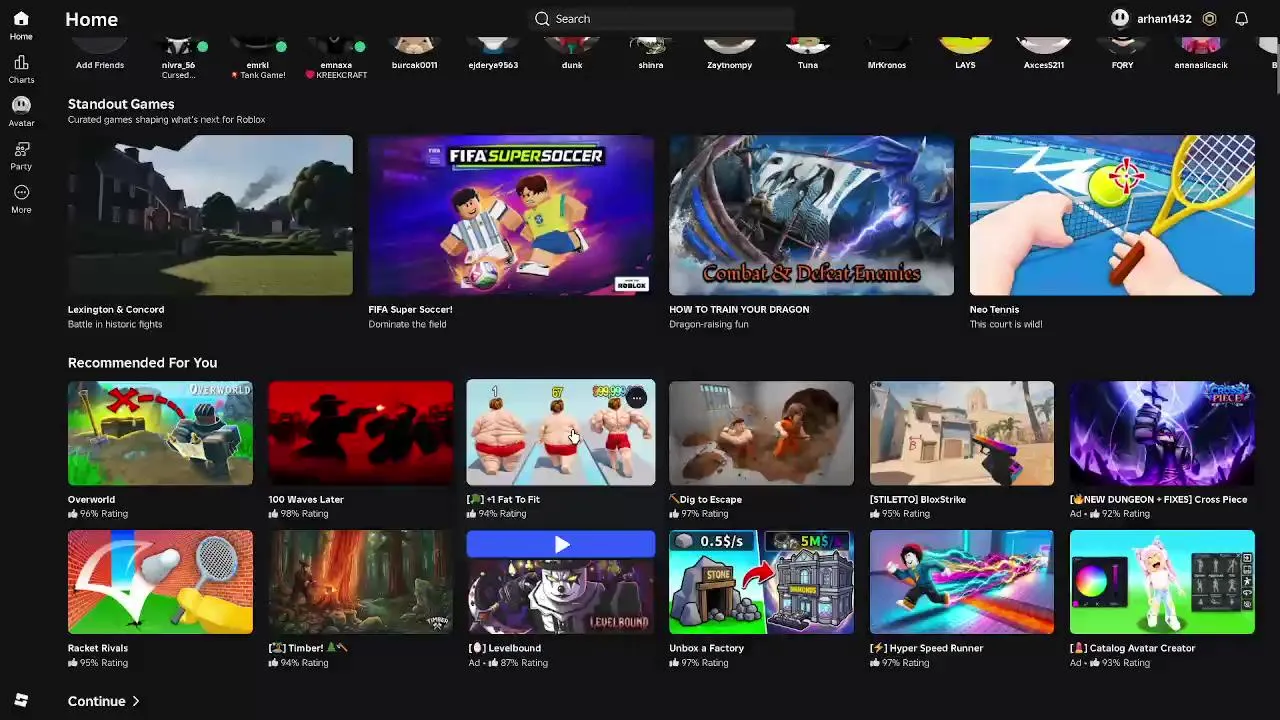
Task: Open Neo Tennis game thumbnail
Action: click(1112, 215)
